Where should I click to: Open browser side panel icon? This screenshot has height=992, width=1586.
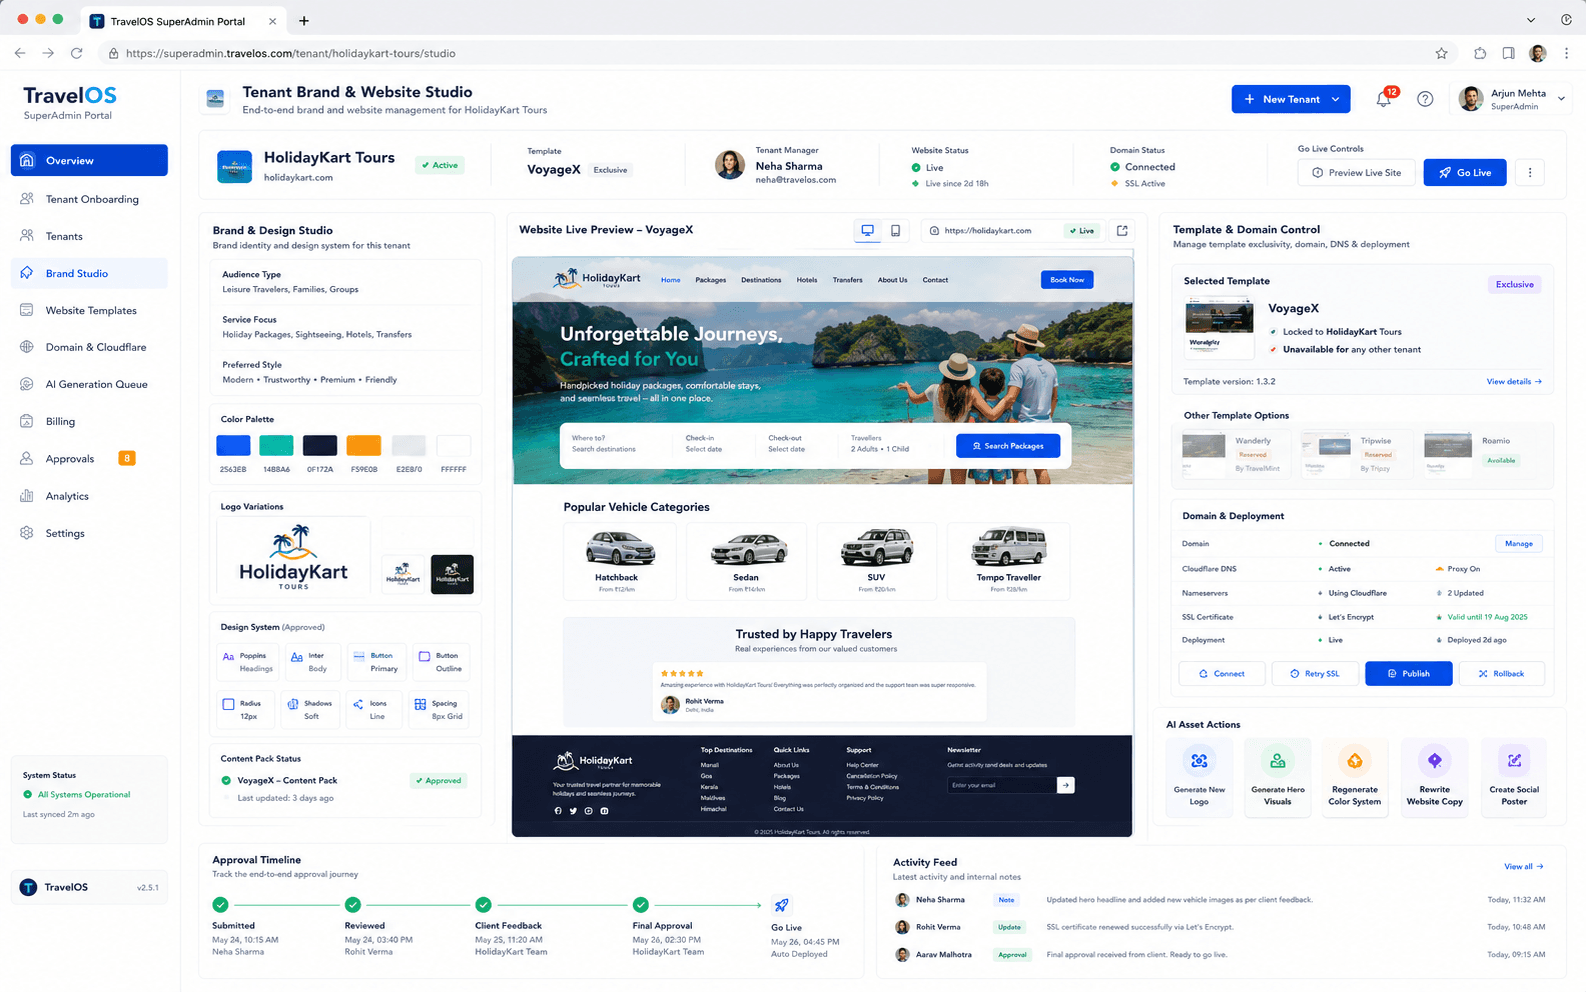1509,53
